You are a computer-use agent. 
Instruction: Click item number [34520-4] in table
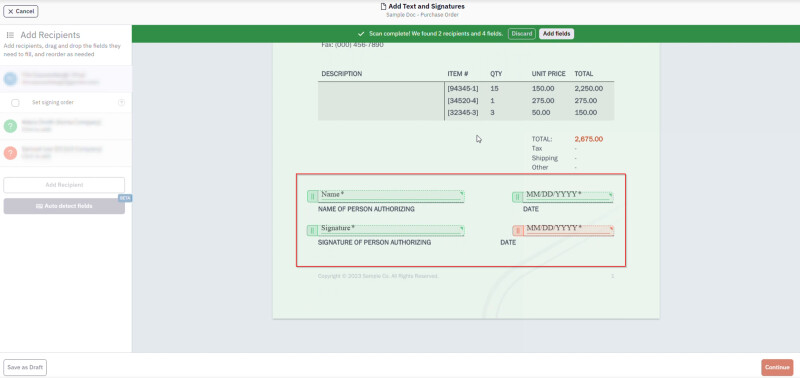(463, 100)
